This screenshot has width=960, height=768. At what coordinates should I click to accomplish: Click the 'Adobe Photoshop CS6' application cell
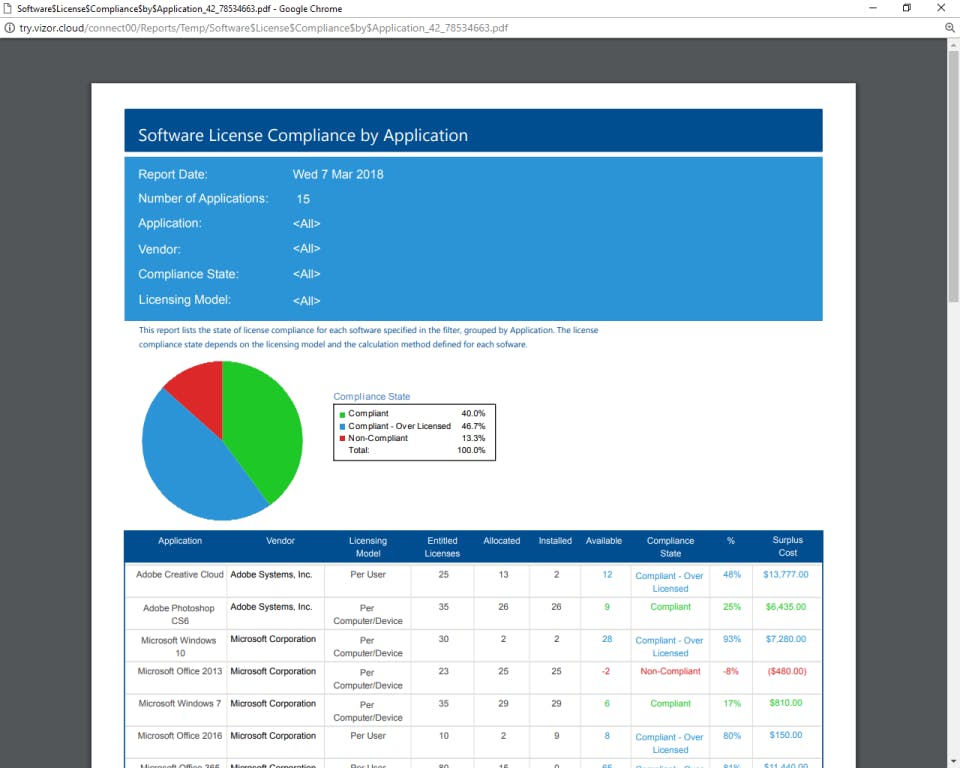pyautogui.click(x=179, y=614)
